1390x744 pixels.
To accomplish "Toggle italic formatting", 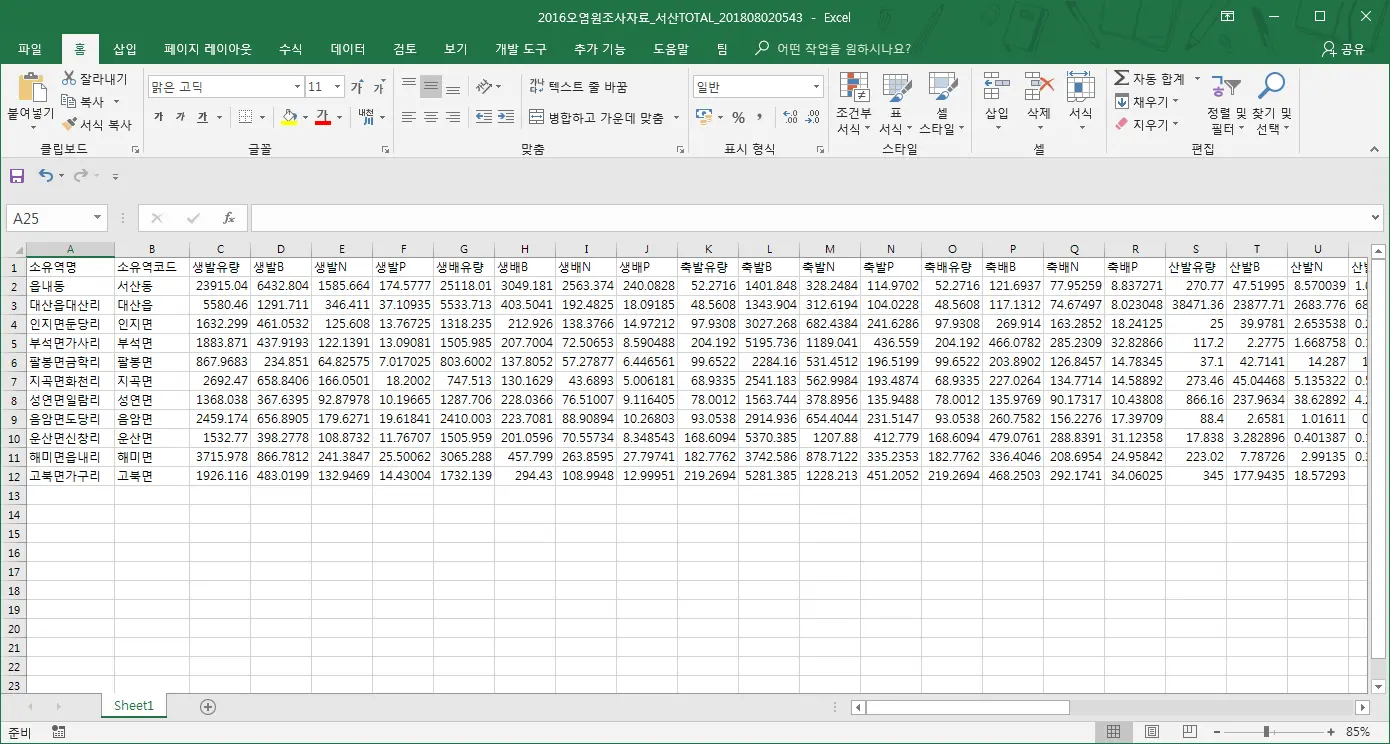I will [180, 118].
